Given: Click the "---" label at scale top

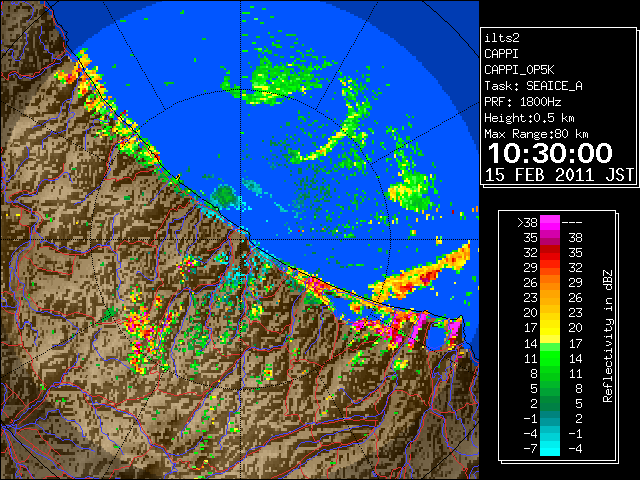Looking at the screenshot, I should click(x=572, y=223).
